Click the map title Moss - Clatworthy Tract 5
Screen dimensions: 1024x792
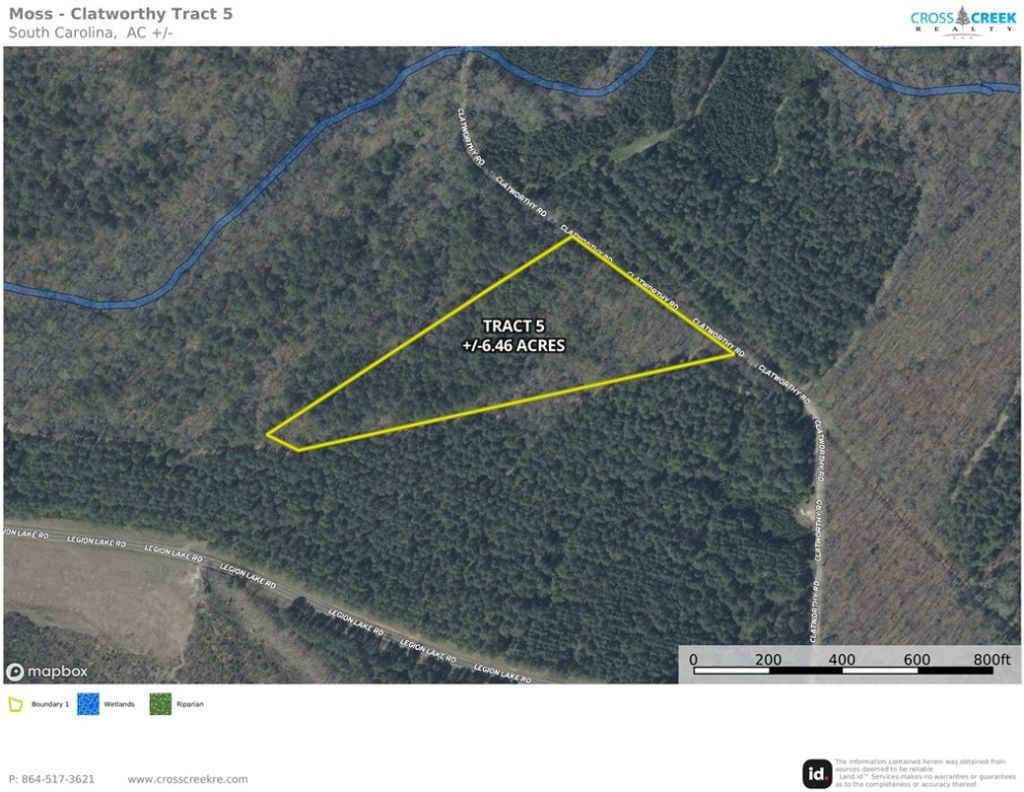tap(121, 14)
